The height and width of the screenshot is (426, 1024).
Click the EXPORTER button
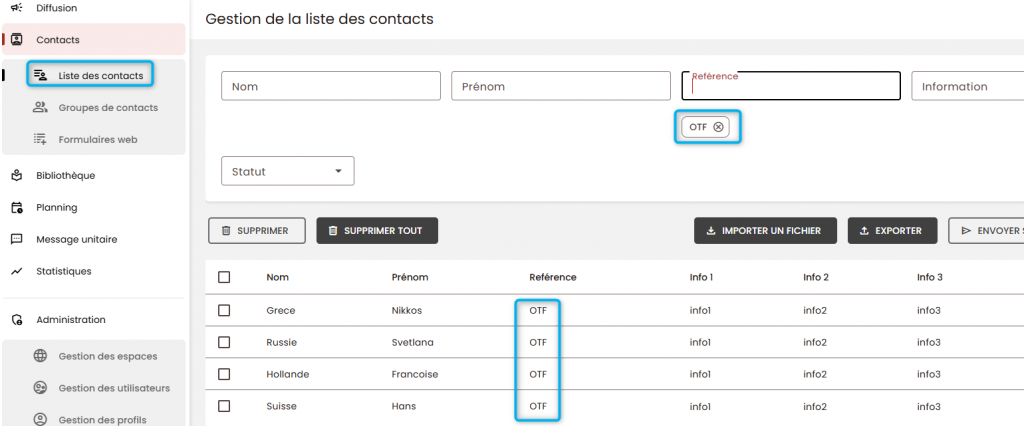point(892,231)
